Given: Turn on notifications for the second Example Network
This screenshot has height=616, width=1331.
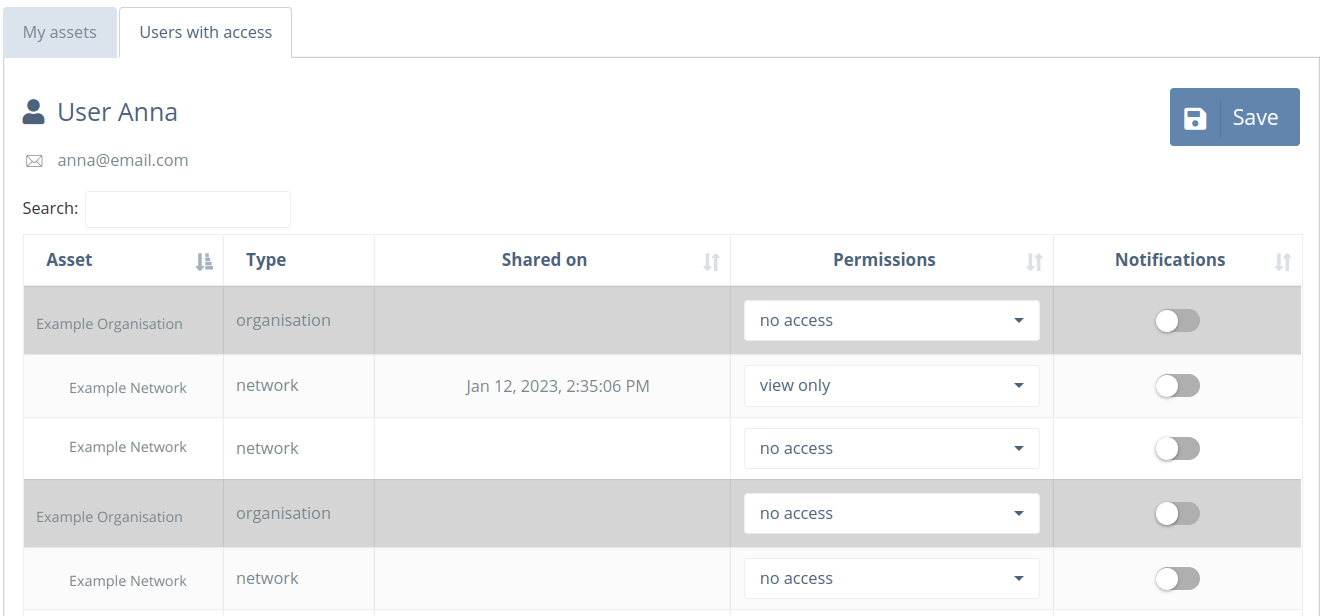Looking at the screenshot, I should [x=1177, y=448].
